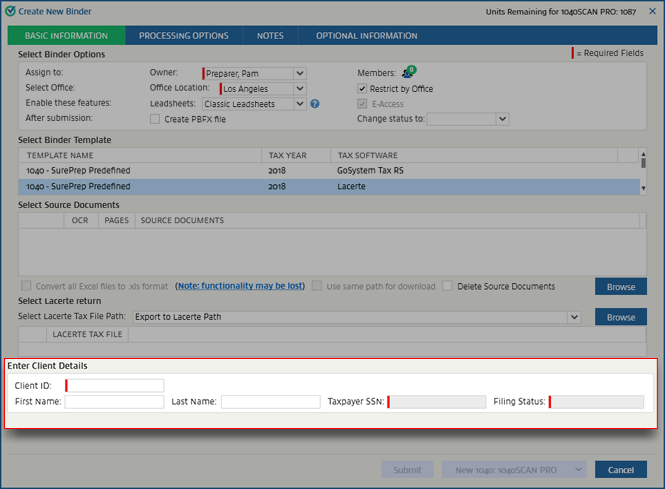Screen dimensions: 665x489
Task: Click the TEMPLATE NAME column header
Action: (x=140, y=155)
